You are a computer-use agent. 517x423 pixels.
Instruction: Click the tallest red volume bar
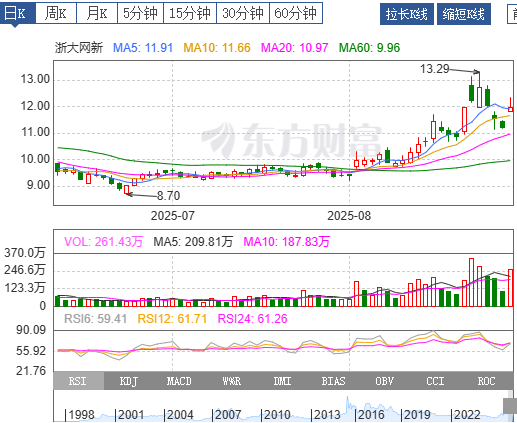point(471,282)
